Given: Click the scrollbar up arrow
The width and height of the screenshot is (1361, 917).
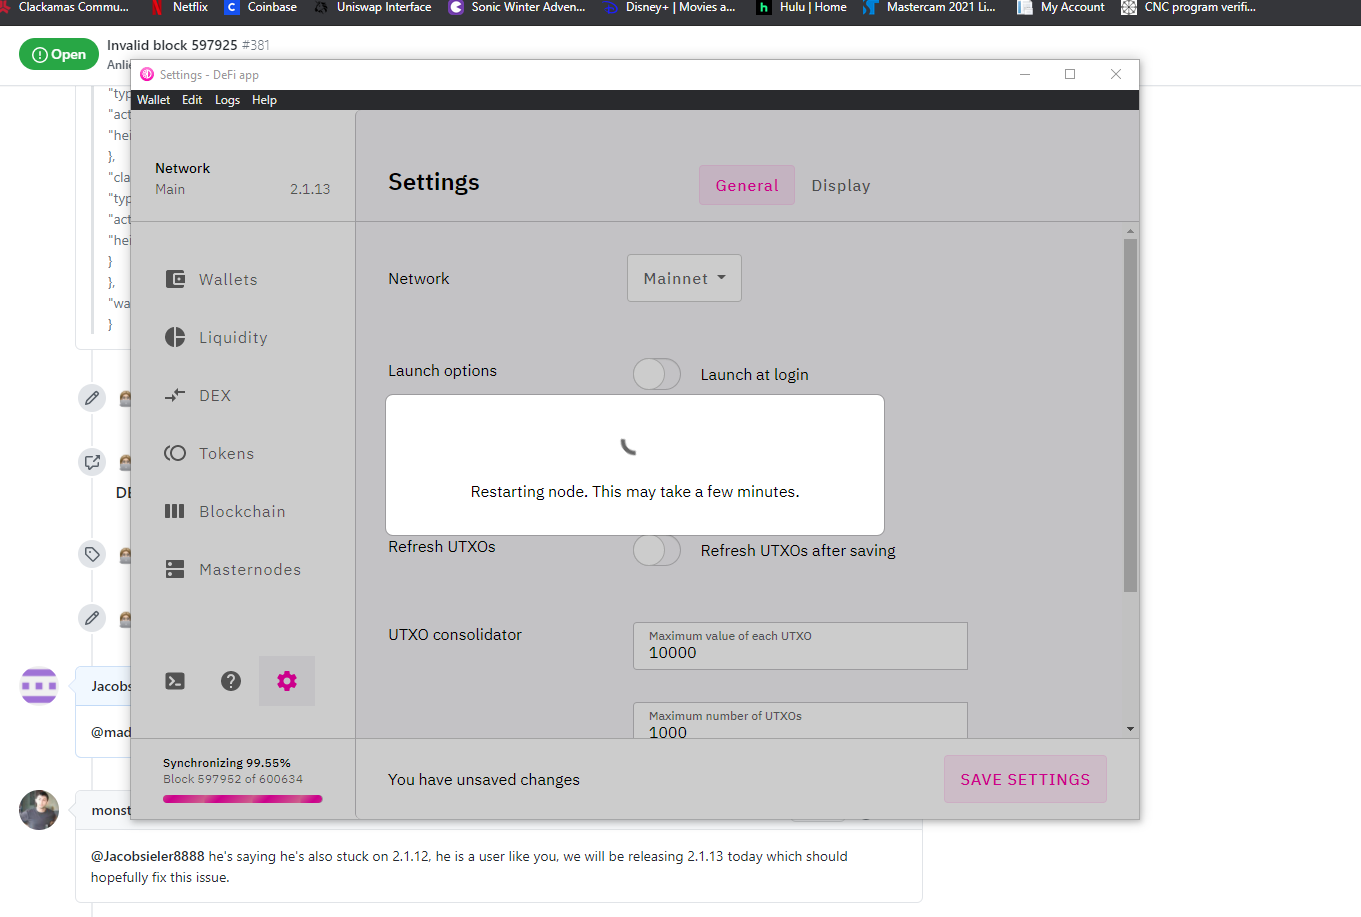Looking at the screenshot, I should 1130,231.
